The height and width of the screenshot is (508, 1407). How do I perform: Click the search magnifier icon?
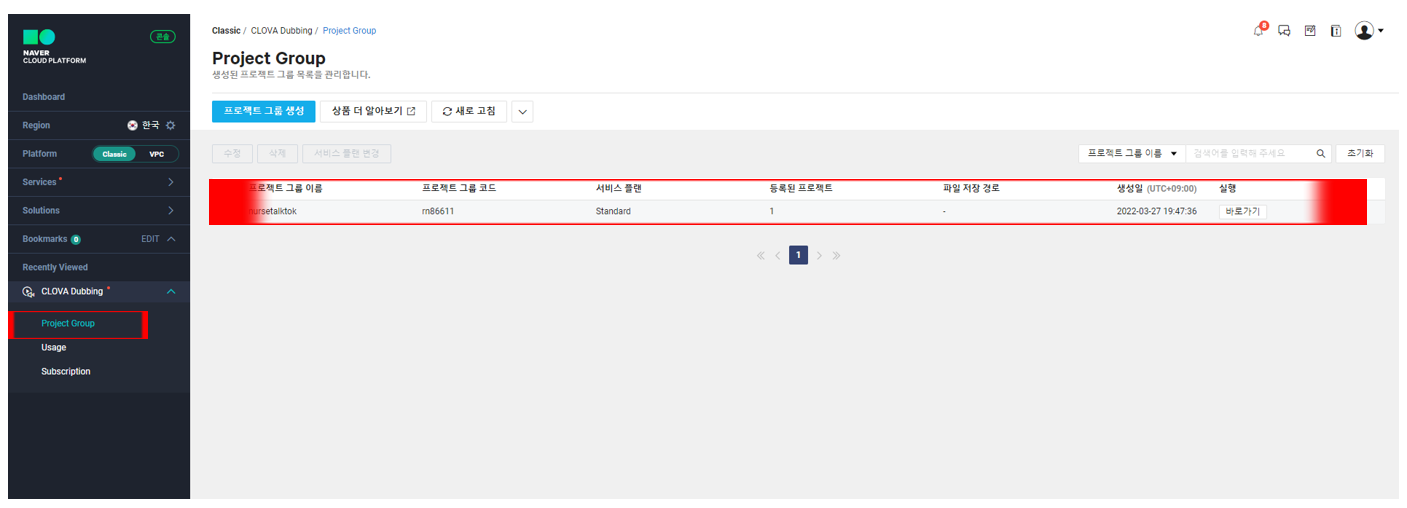tap(1321, 154)
